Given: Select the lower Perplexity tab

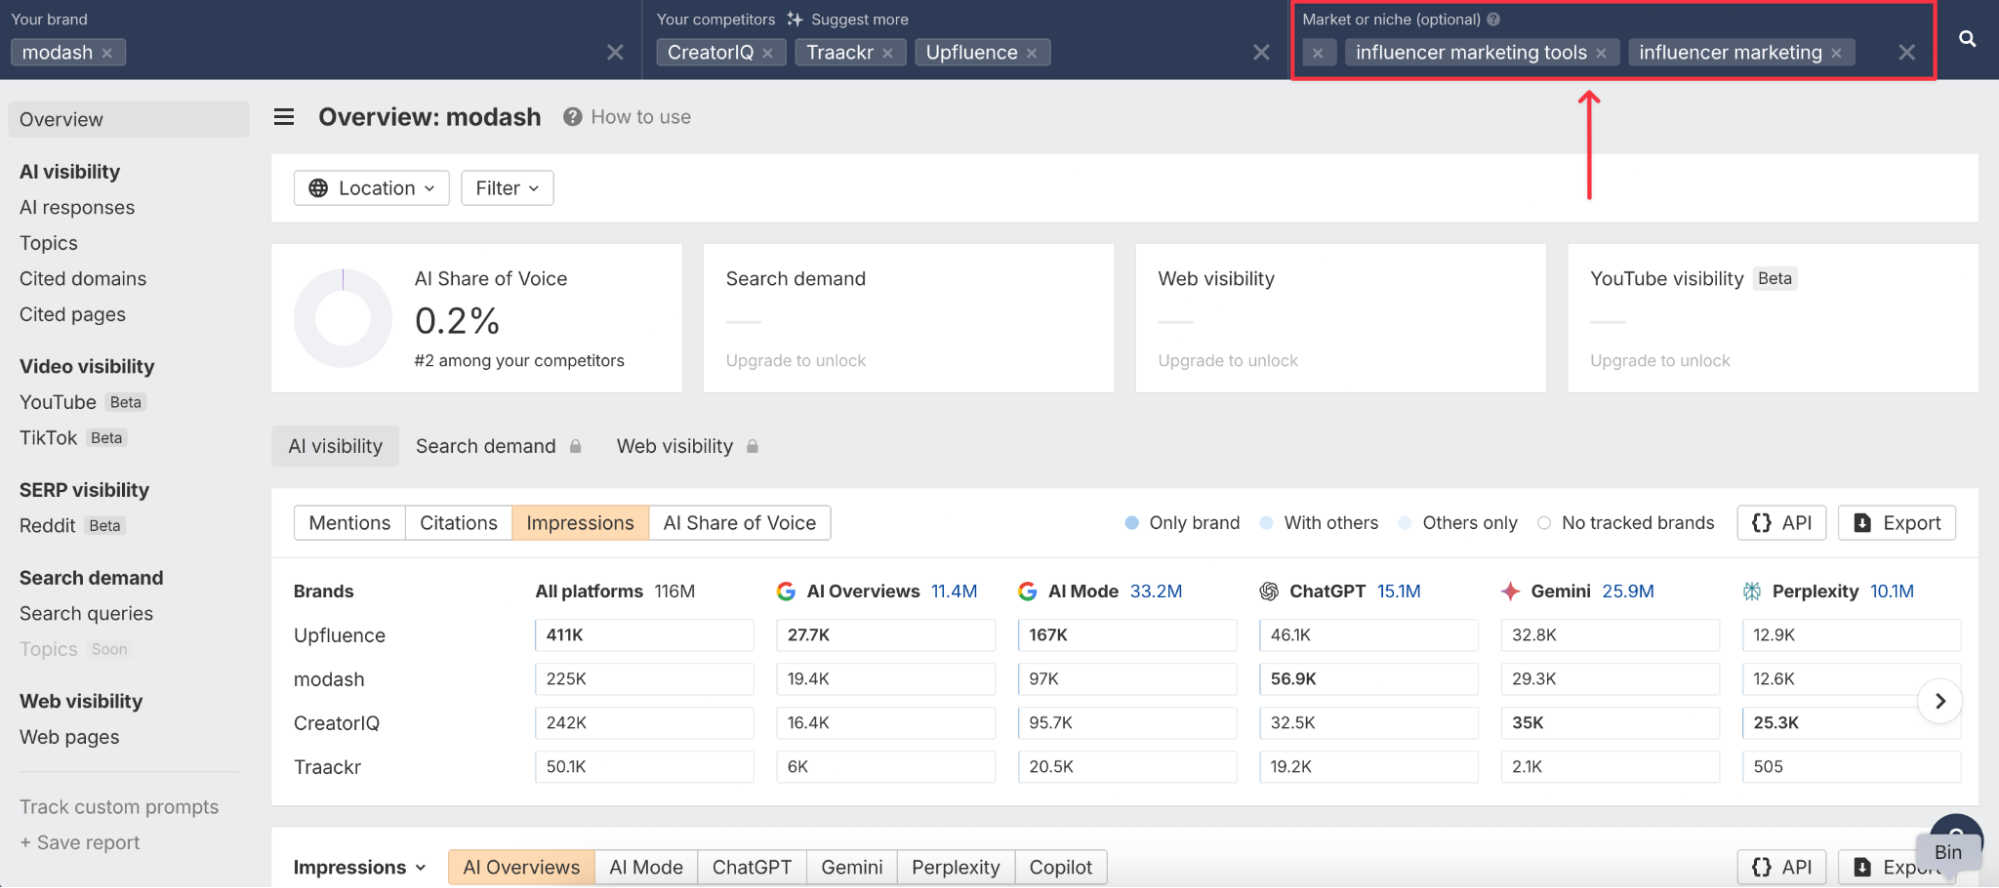Looking at the screenshot, I should [956, 867].
